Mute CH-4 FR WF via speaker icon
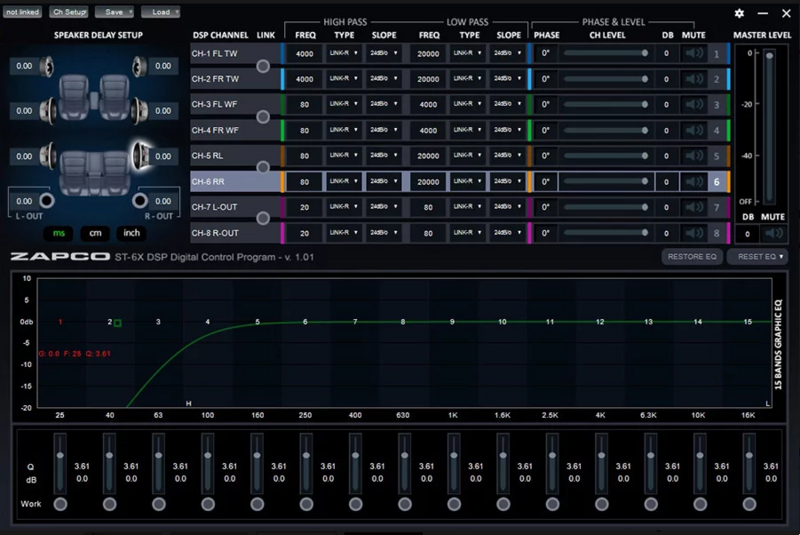800x535 pixels. (x=693, y=130)
